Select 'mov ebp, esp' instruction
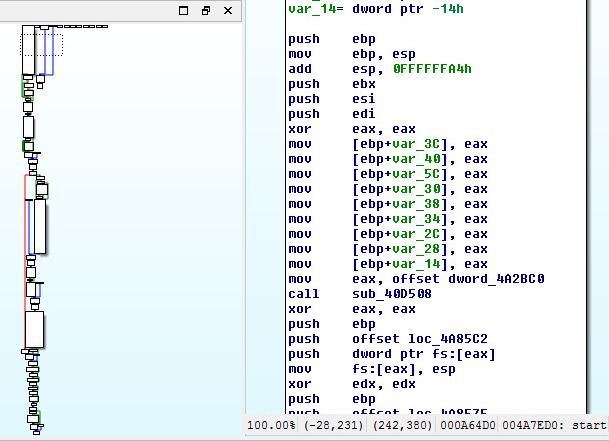The height and width of the screenshot is (441, 609). (x=352, y=54)
